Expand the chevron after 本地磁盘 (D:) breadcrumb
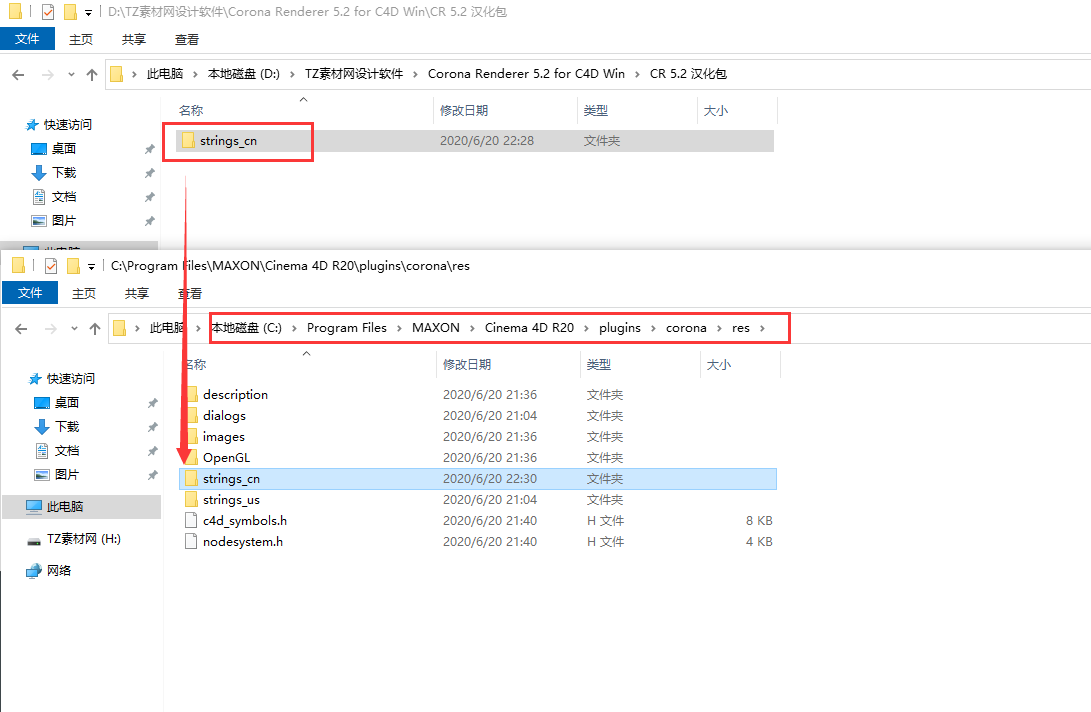 tap(292, 74)
